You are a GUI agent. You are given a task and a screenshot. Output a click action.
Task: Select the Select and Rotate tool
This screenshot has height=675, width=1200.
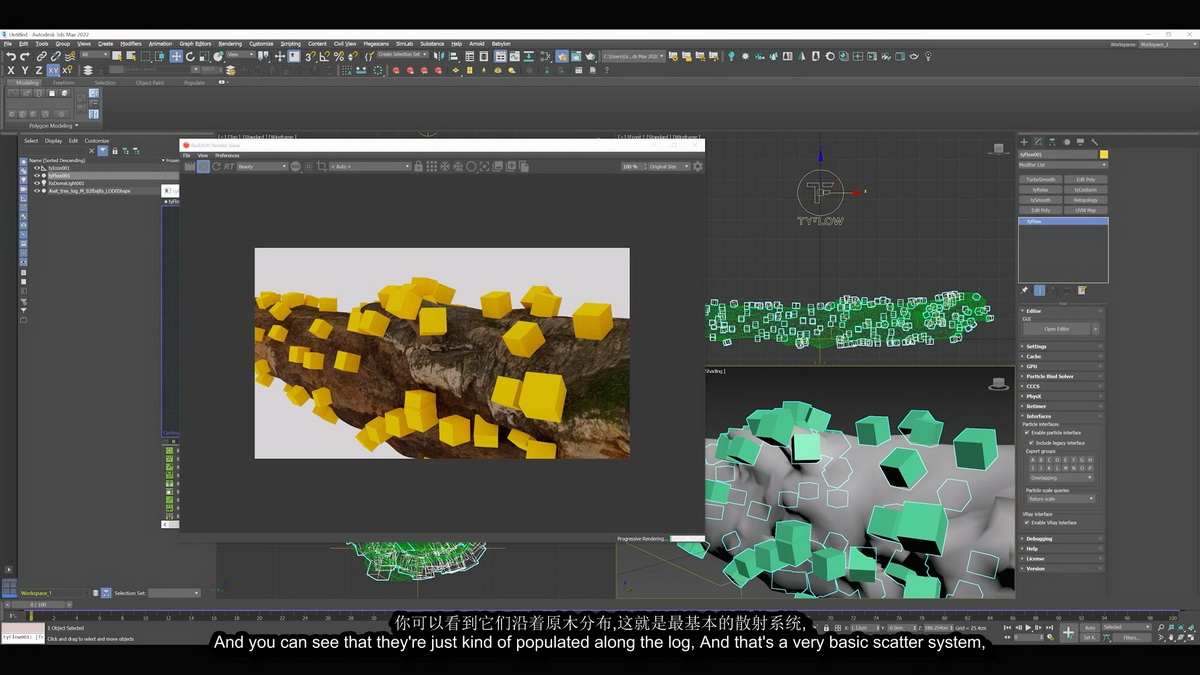[190, 57]
